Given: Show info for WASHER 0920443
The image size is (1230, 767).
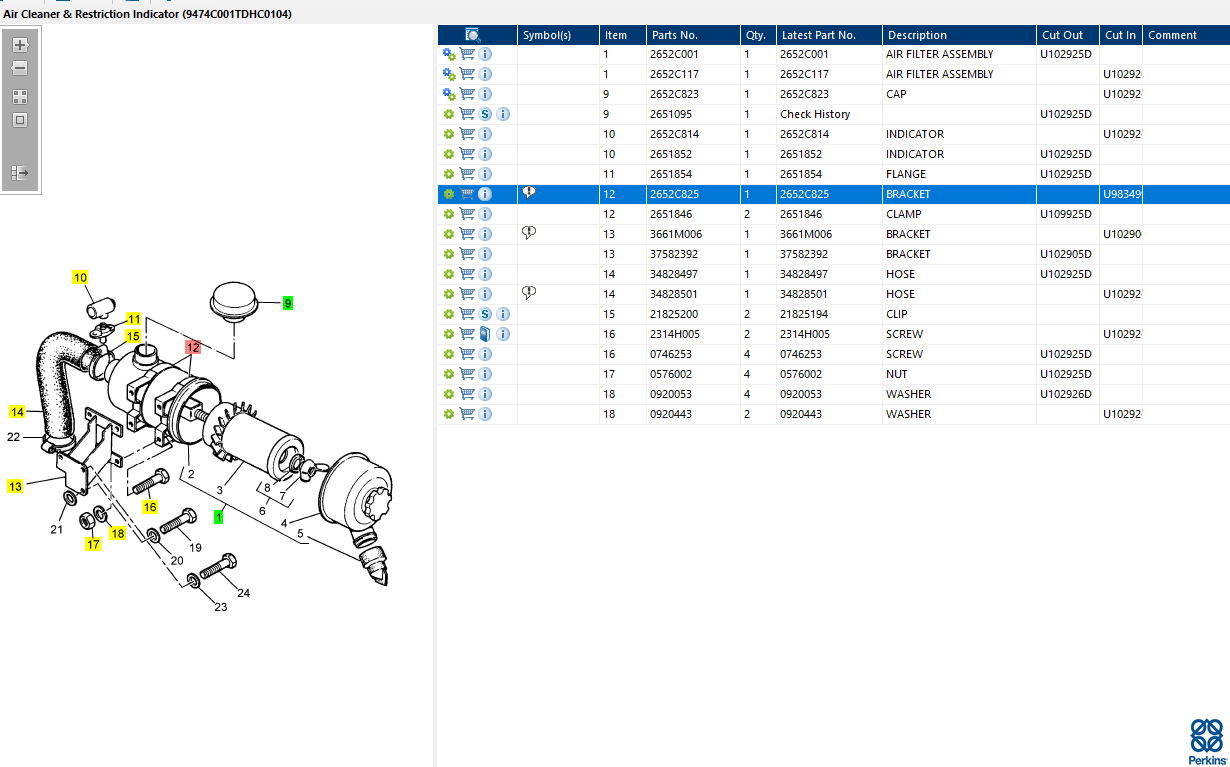Looking at the screenshot, I should (485, 414).
